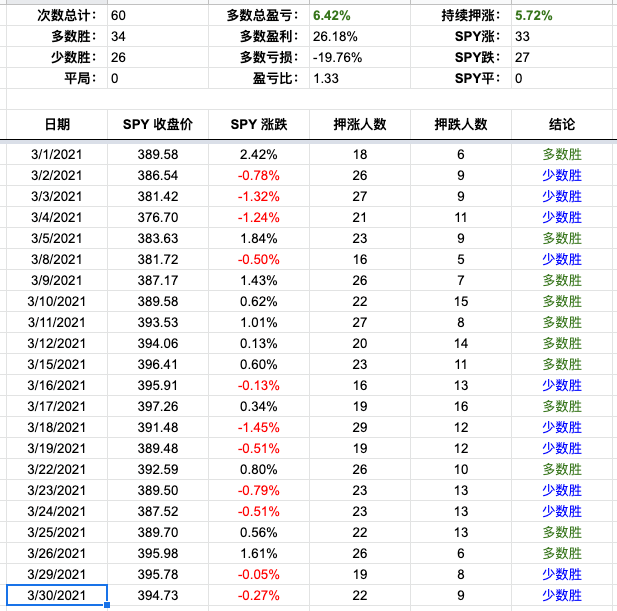Click 押跌人数 value 16 on 3/17/2021
Image resolution: width=617 pixels, height=611 pixels.
(461, 406)
